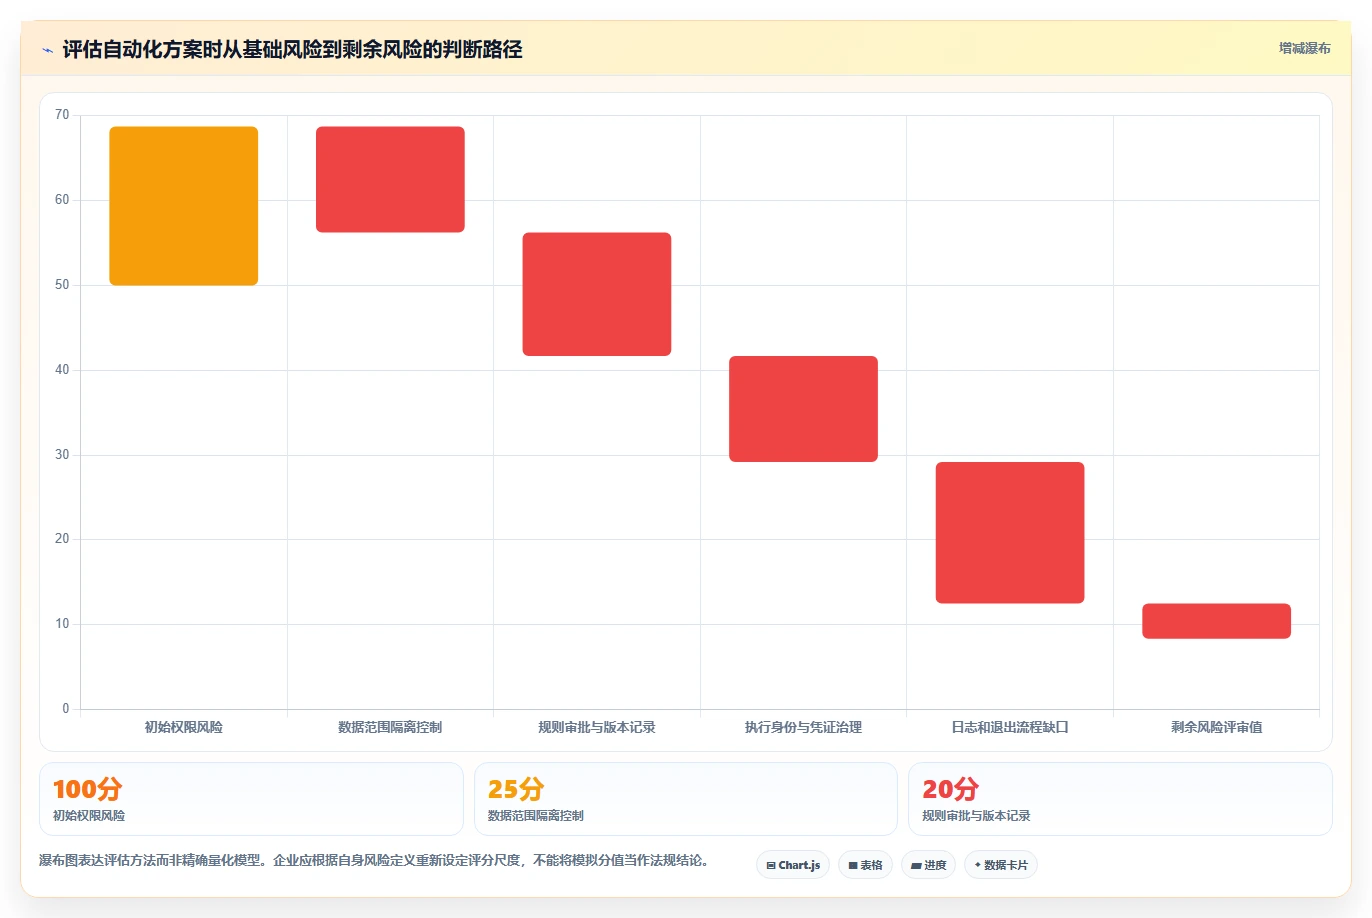Image resolution: width=1372 pixels, height=918 pixels.
Task: Click y-axis tick label 10
Action: pyautogui.click(x=62, y=624)
